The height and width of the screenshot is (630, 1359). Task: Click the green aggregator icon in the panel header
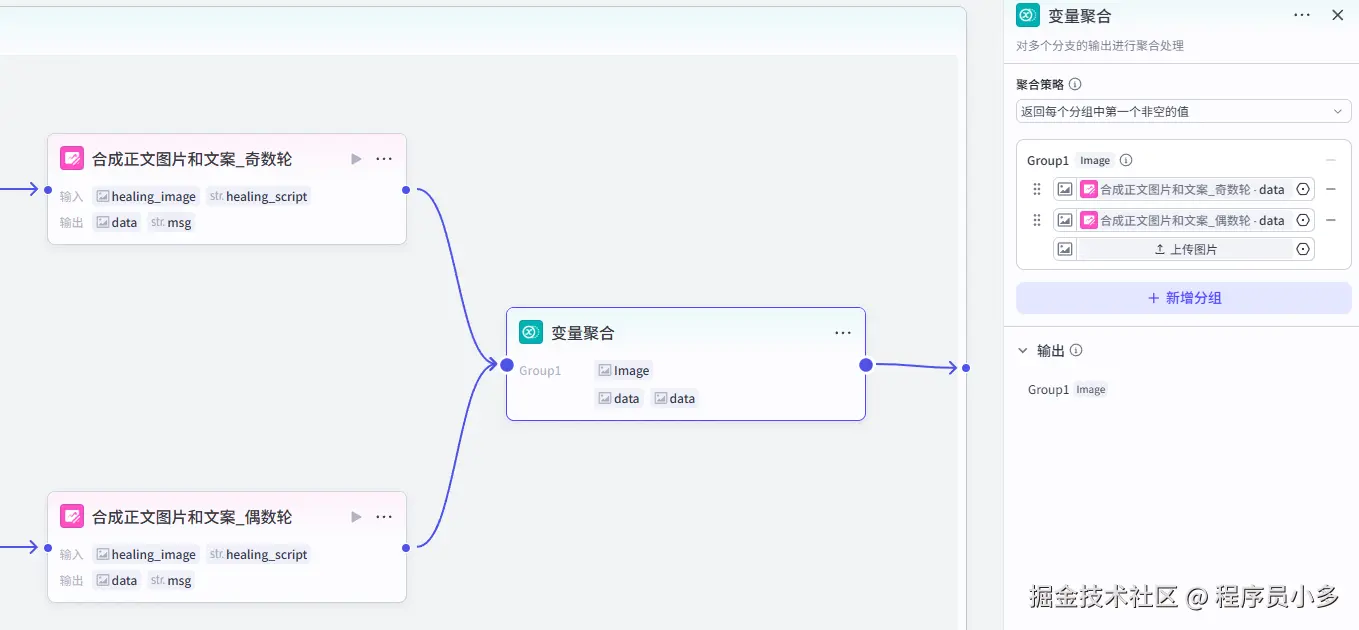pos(1027,15)
